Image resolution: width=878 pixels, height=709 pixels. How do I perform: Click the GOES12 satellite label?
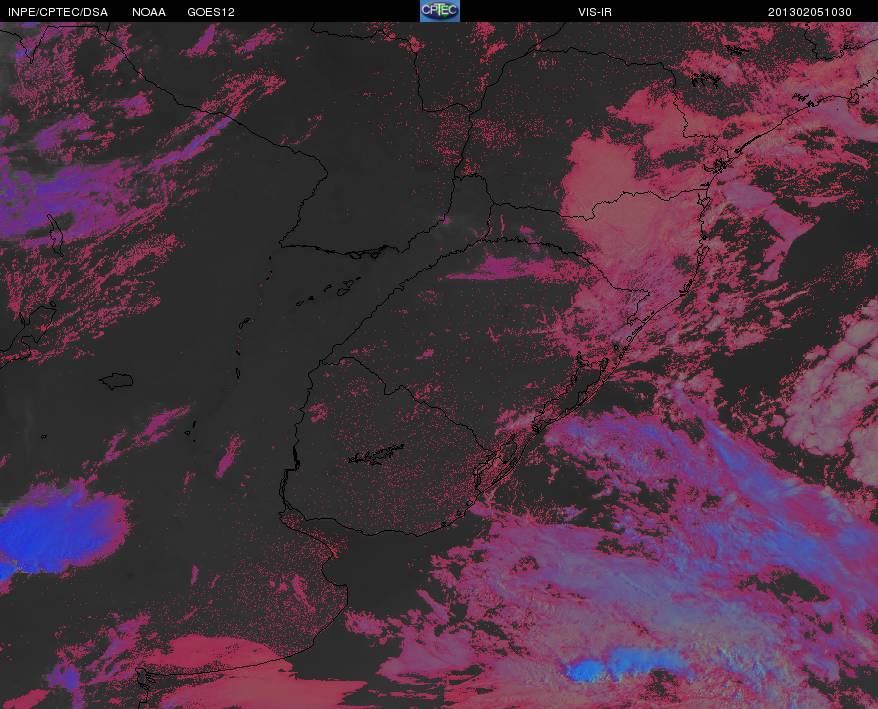tap(211, 12)
